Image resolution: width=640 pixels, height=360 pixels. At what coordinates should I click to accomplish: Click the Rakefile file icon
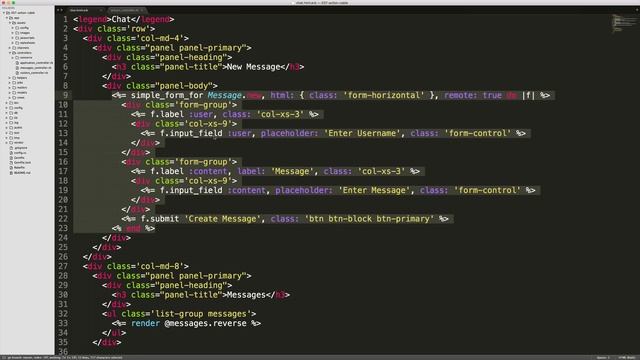[x=11, y=167]
